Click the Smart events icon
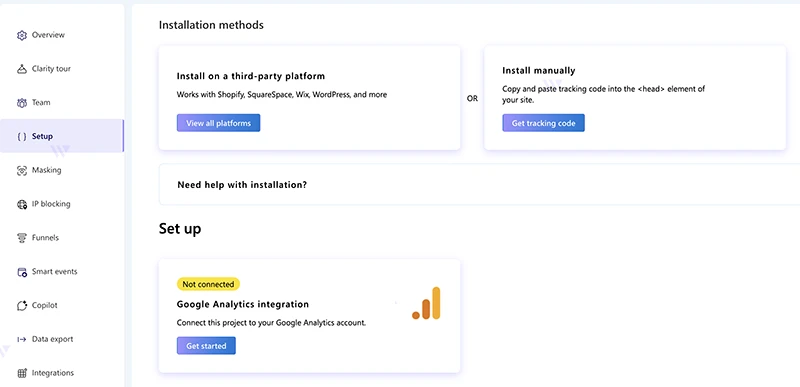 [21, 272]
